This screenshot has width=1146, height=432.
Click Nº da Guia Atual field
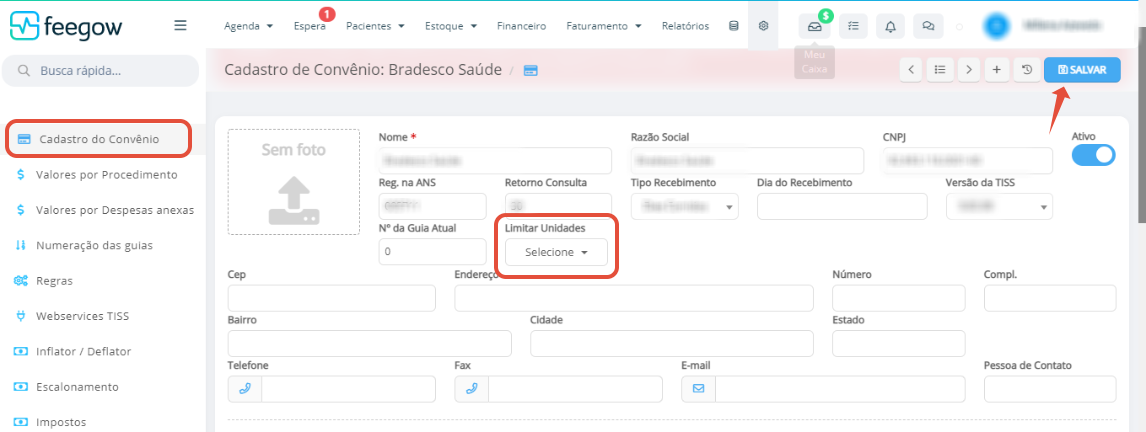point(433,251)
